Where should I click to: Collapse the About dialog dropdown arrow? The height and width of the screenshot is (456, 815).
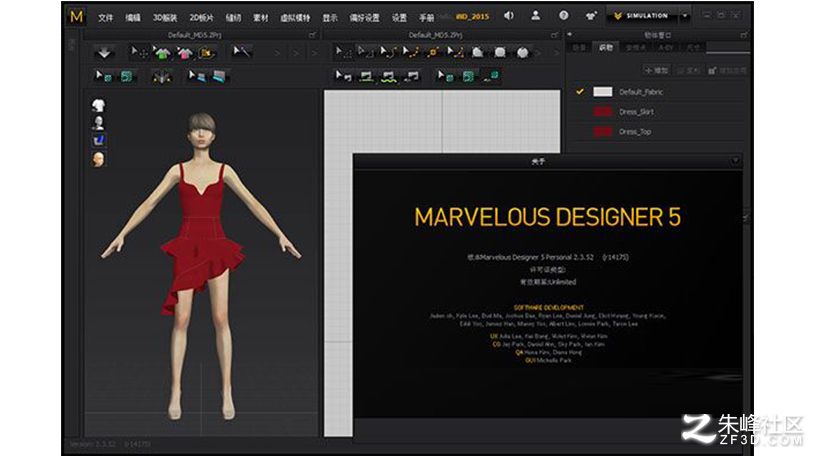[735, 161]
